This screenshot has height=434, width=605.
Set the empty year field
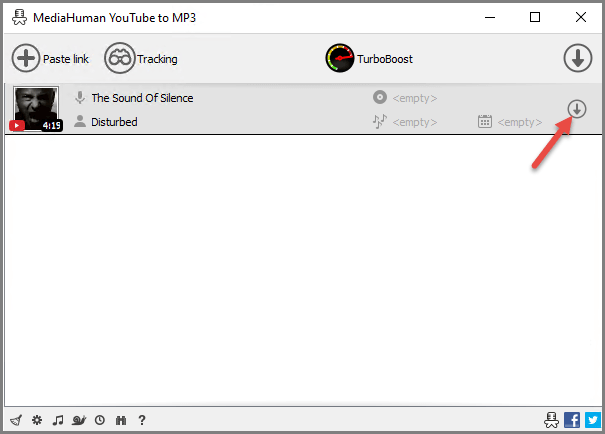pyautogui.click(x=520, y=122)
